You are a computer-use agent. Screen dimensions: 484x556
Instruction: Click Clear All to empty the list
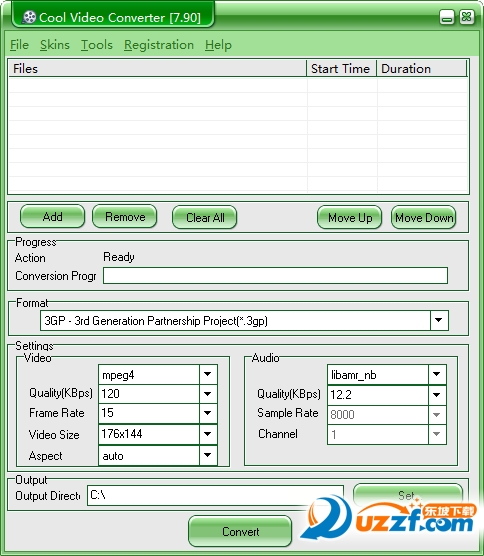point(205,217)
